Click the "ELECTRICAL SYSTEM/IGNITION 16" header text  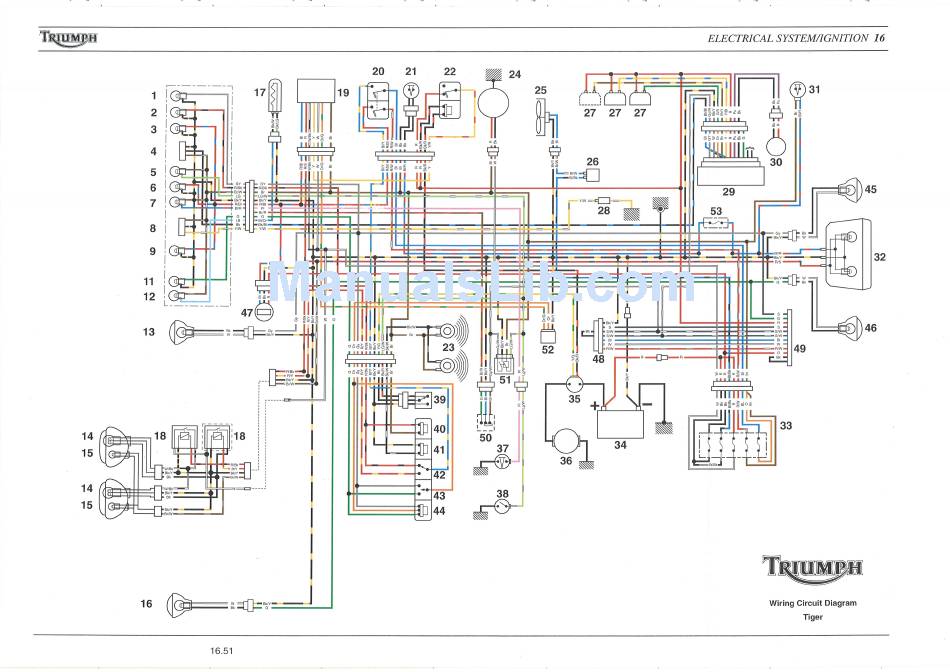tap(796, 38)
